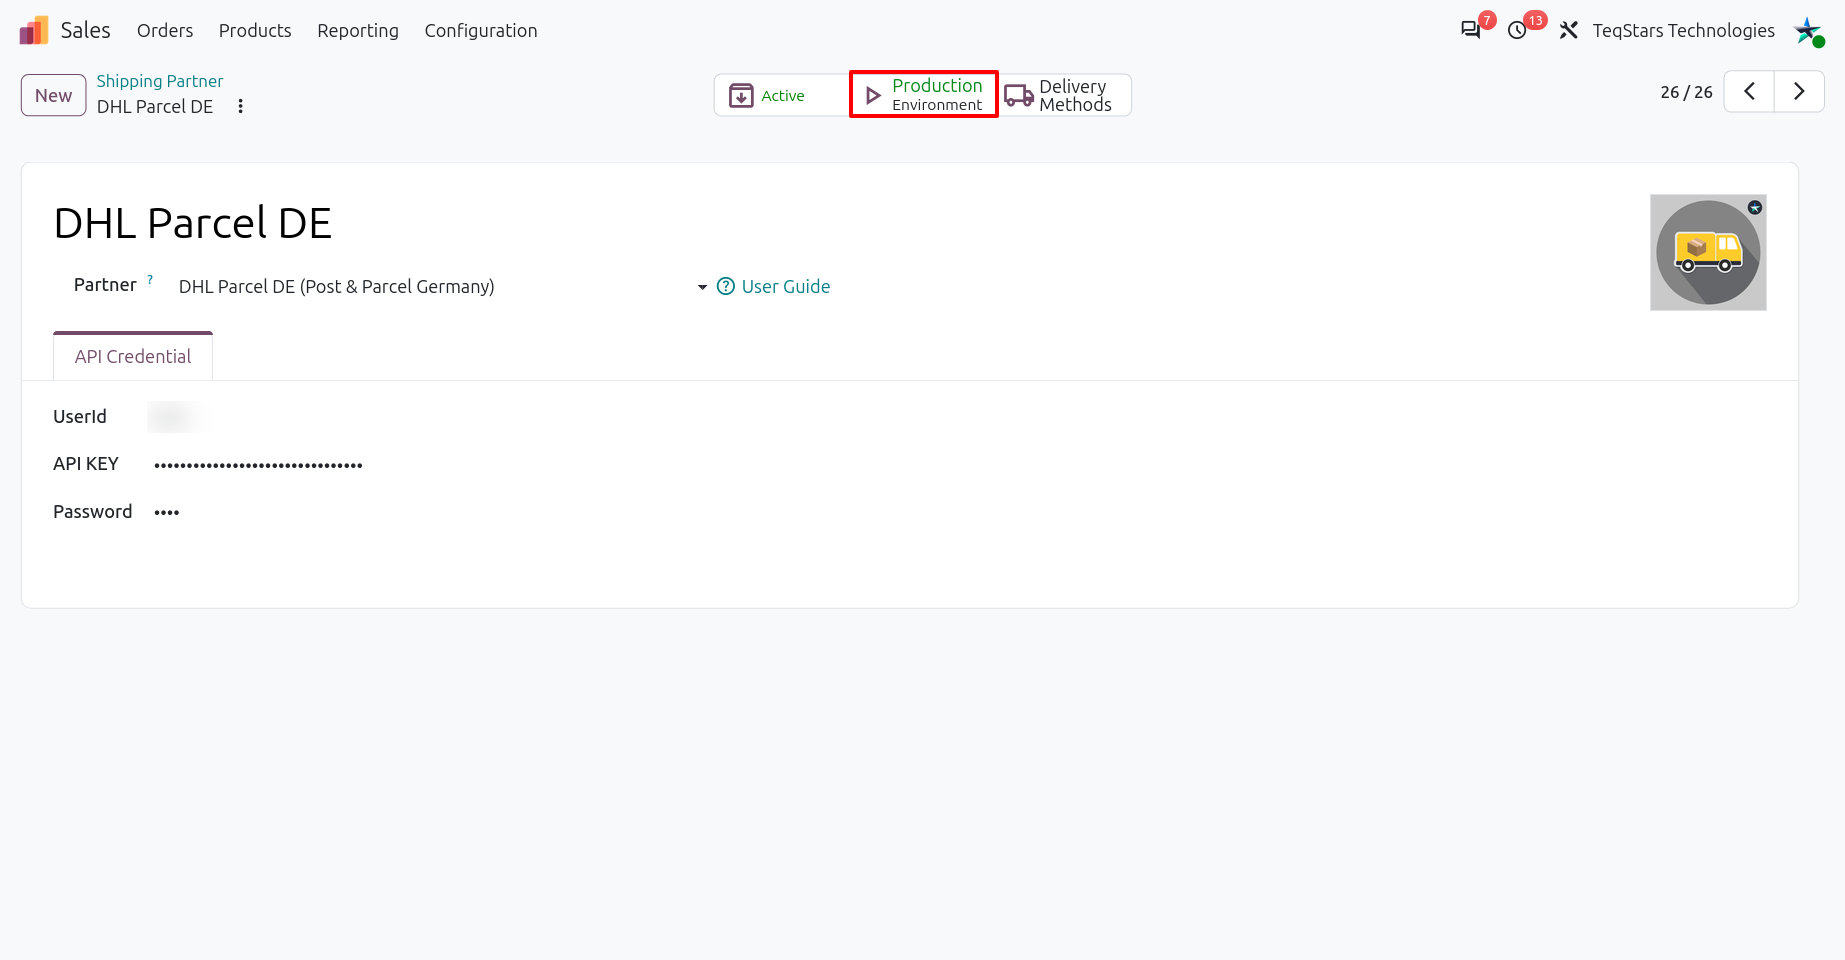The height and width of the screenshot is (960, 1845).
Task: Click the Password field
Action: tap(167, 512)
